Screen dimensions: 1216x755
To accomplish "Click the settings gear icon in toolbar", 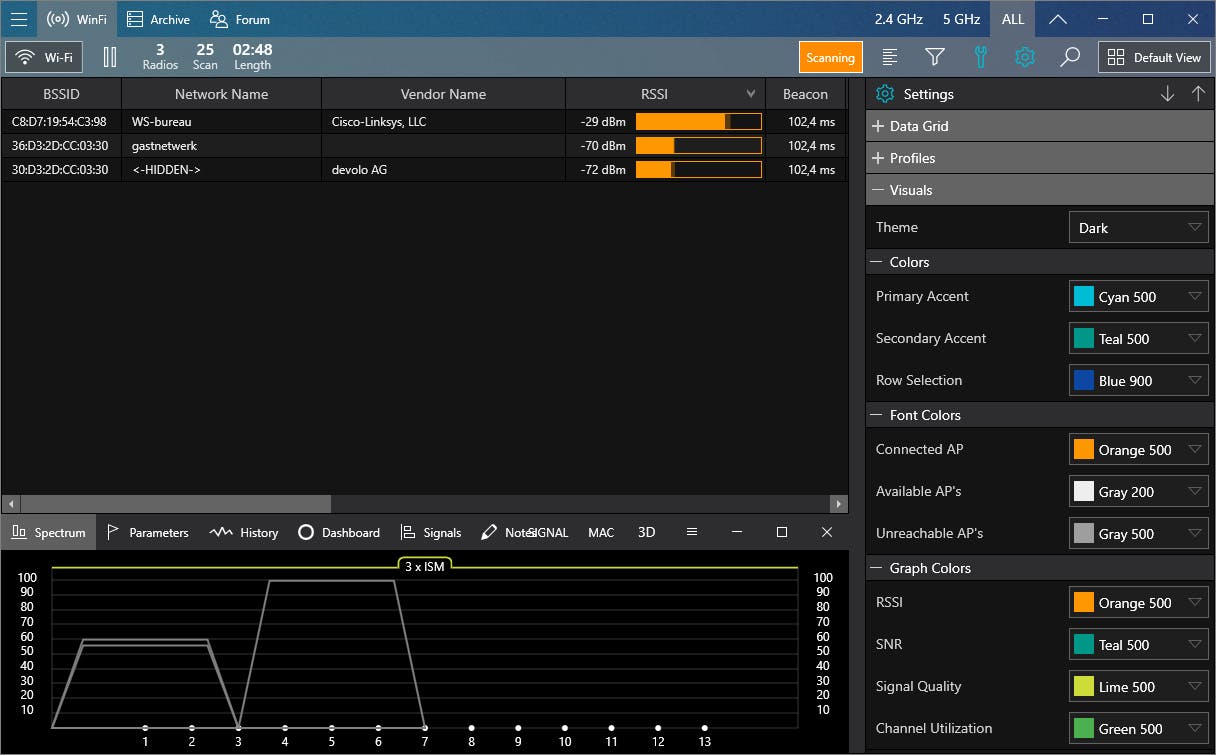I will click(1024, 57).
